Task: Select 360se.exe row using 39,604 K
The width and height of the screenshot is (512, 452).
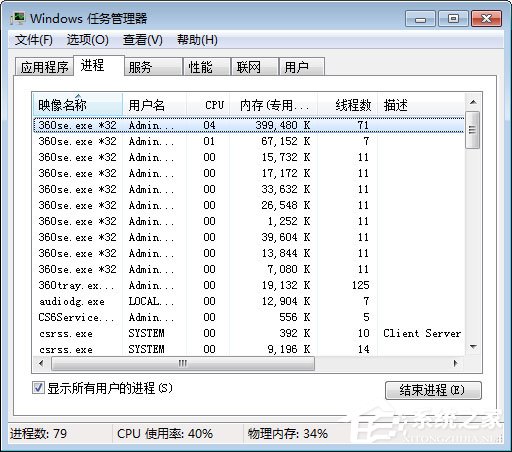Action: (248, 237)
